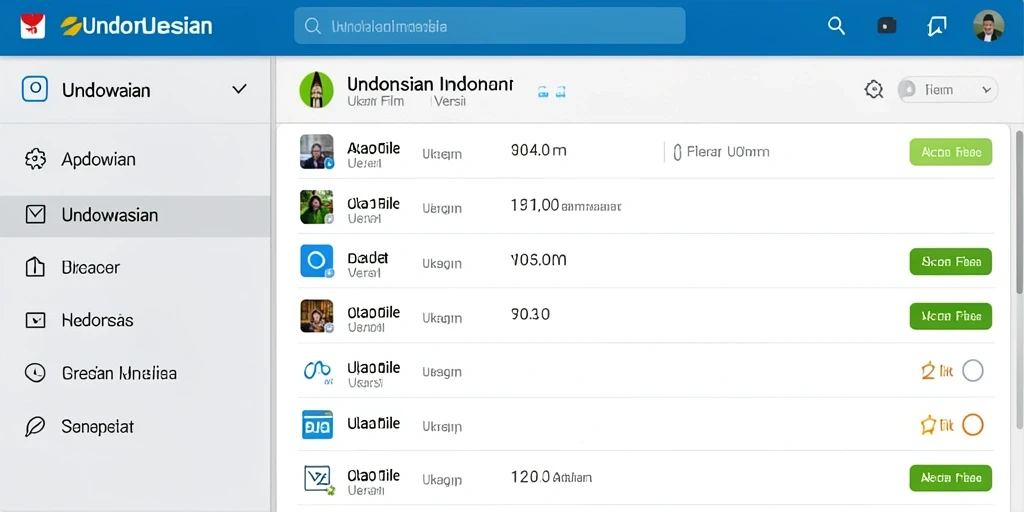The image size is (1024, 512).
Task: Click the V05.0m value
Action: pos(538,260)
